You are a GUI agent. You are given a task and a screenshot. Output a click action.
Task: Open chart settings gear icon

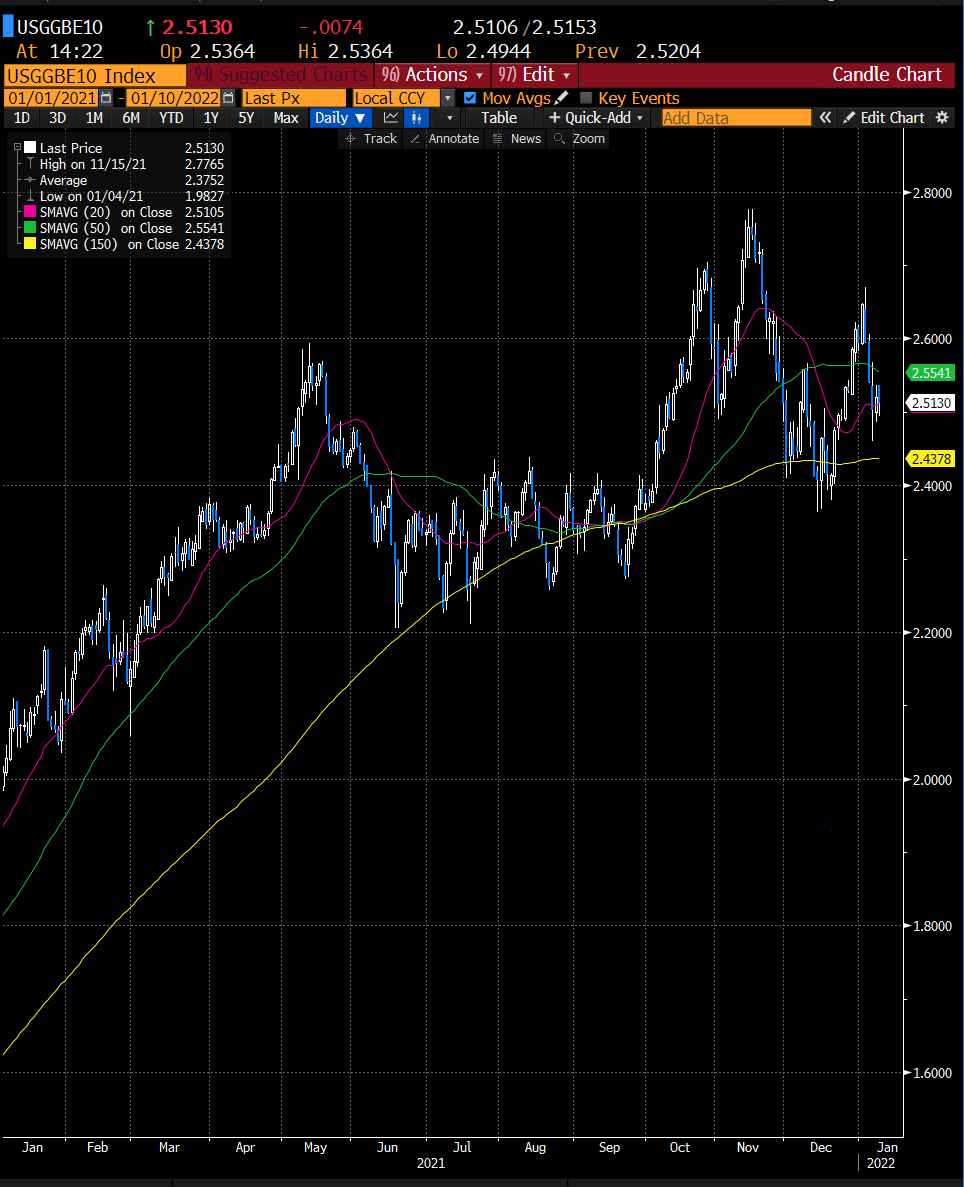click(942, 117)
